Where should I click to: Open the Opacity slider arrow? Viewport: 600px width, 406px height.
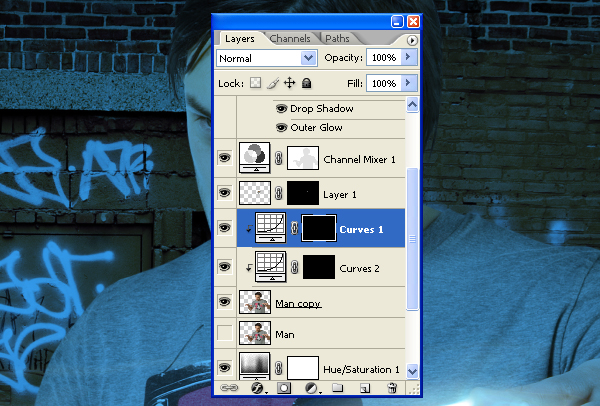tap(408, 57)
